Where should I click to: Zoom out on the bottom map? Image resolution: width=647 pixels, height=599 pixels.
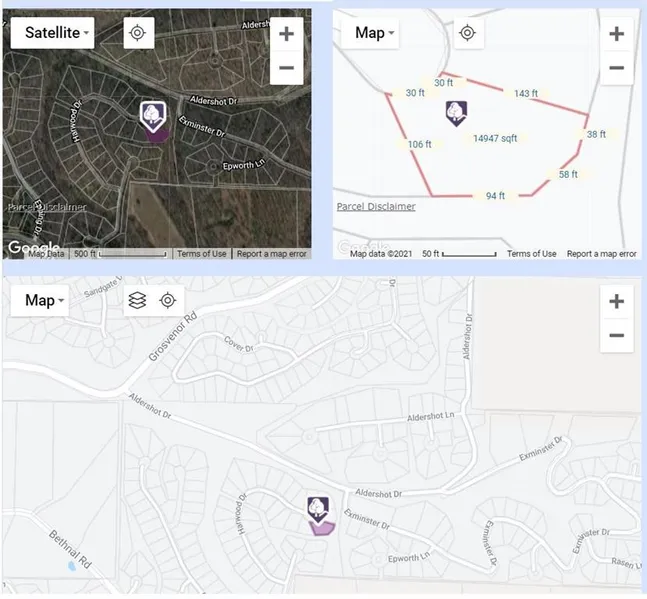616,335
